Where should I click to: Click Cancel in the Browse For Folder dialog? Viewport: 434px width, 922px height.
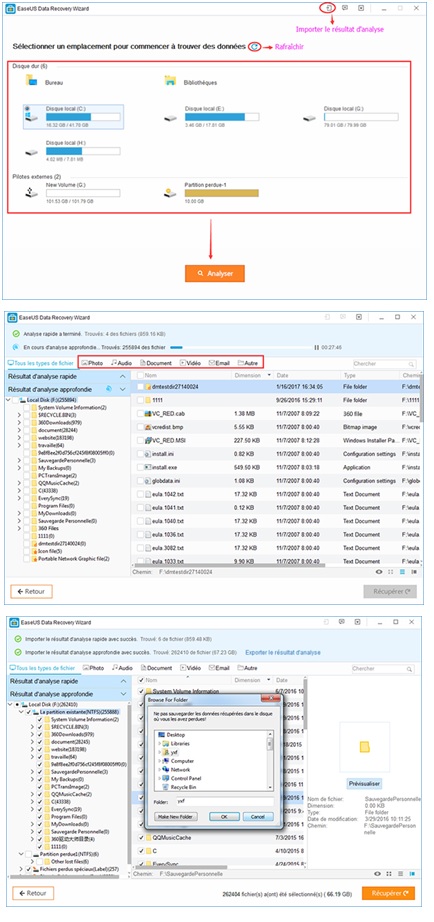258,816
